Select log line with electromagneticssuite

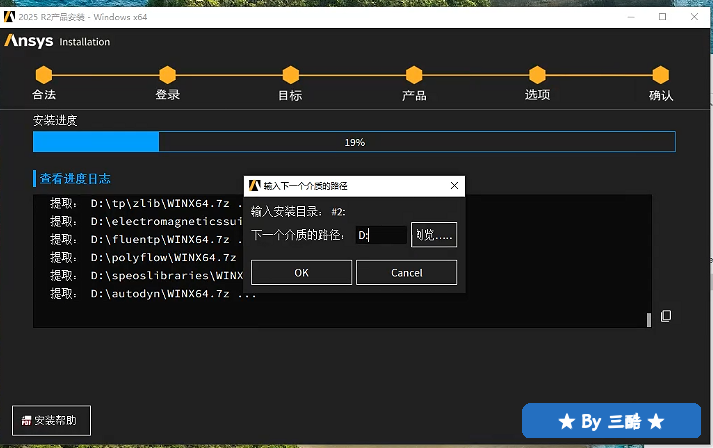[146, 221]
